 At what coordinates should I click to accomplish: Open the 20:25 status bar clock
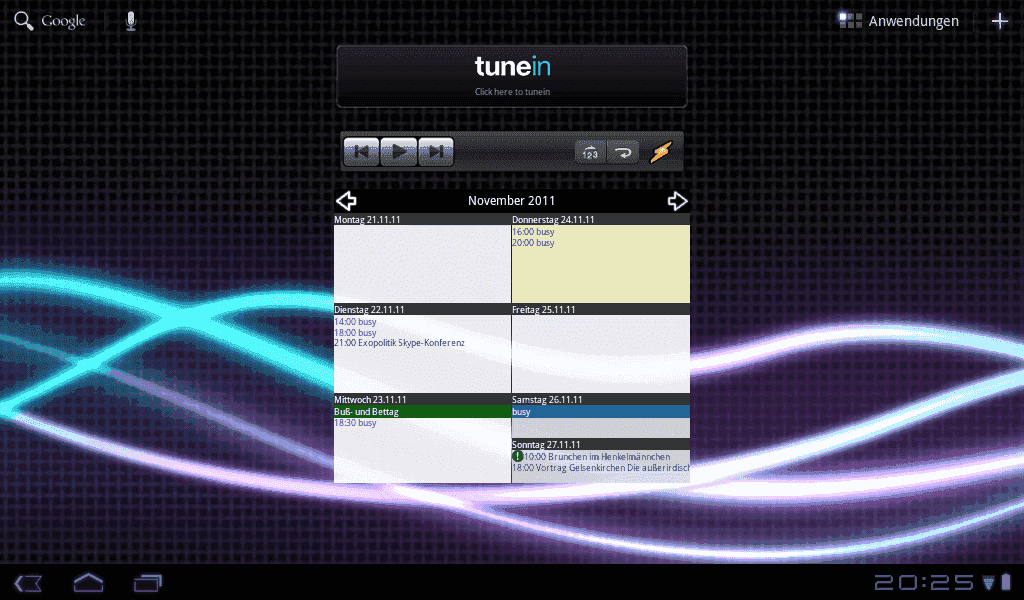click(x=924, y=582)
